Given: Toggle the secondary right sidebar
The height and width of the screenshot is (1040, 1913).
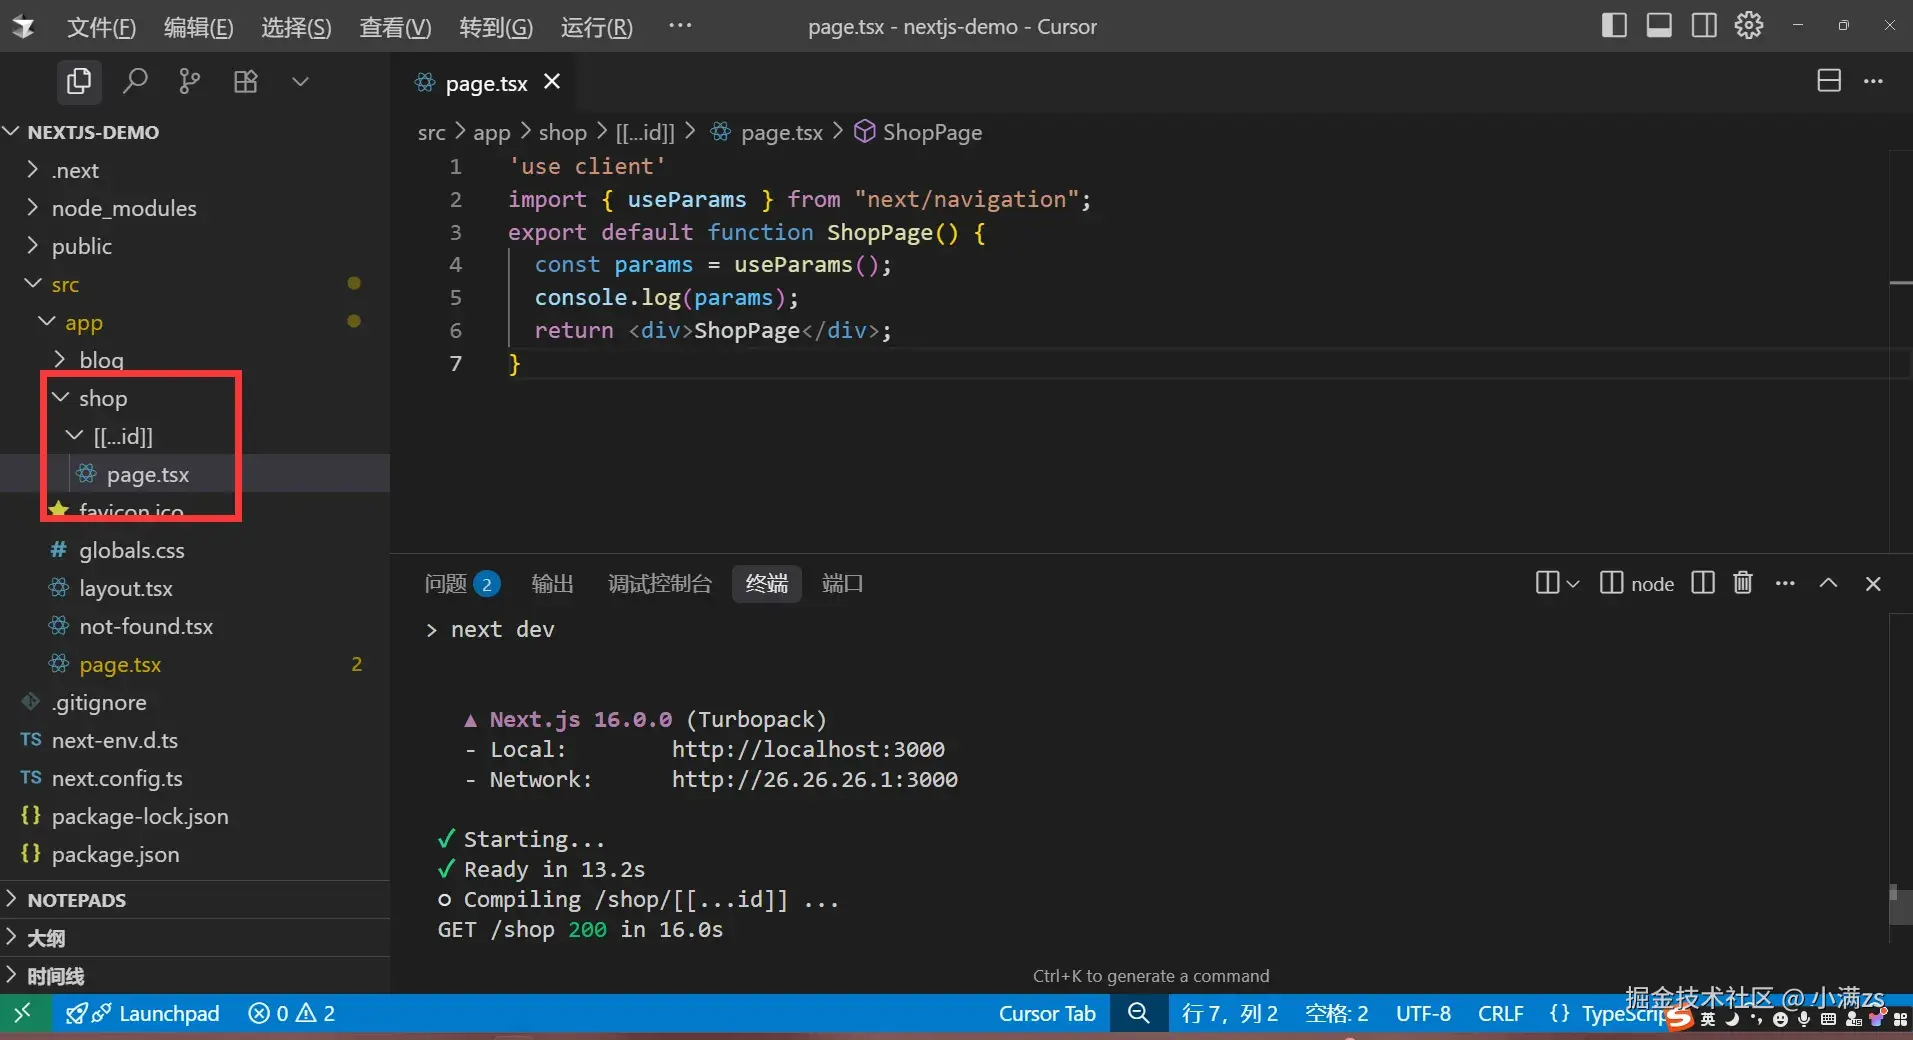Looking at the screenshot, I should click(1703, 26).
